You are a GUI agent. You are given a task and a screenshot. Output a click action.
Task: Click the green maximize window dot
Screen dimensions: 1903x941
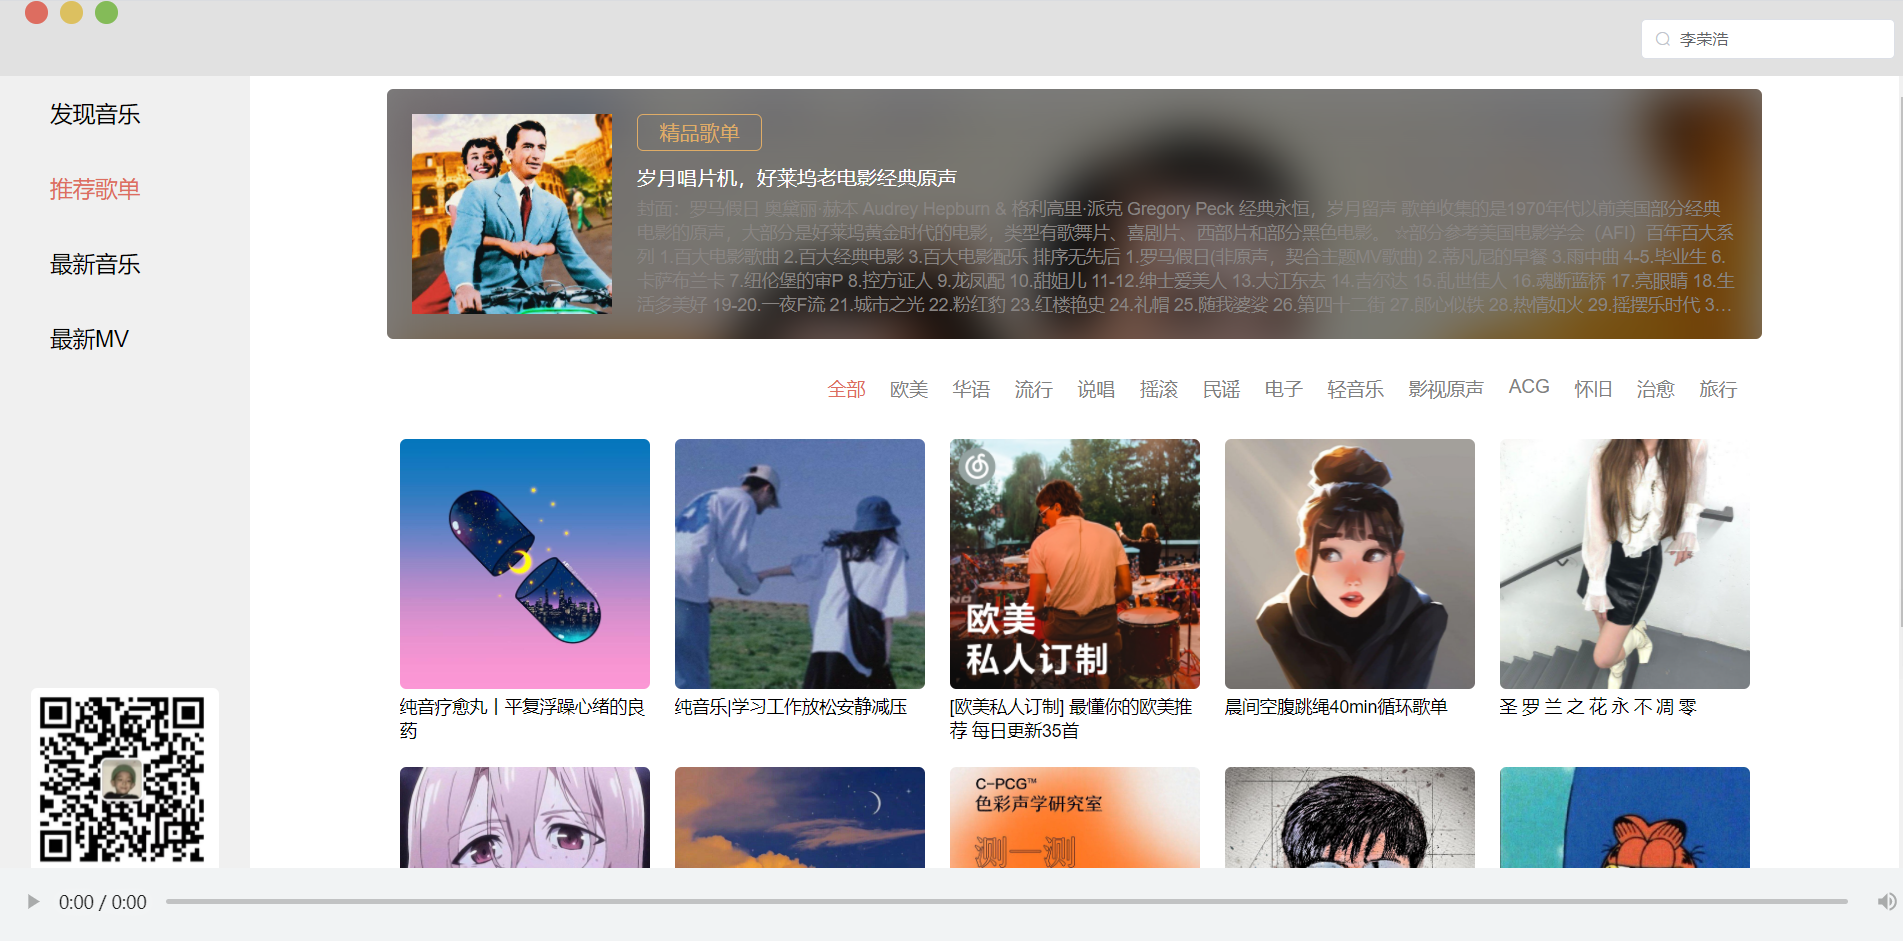[107, 12]
